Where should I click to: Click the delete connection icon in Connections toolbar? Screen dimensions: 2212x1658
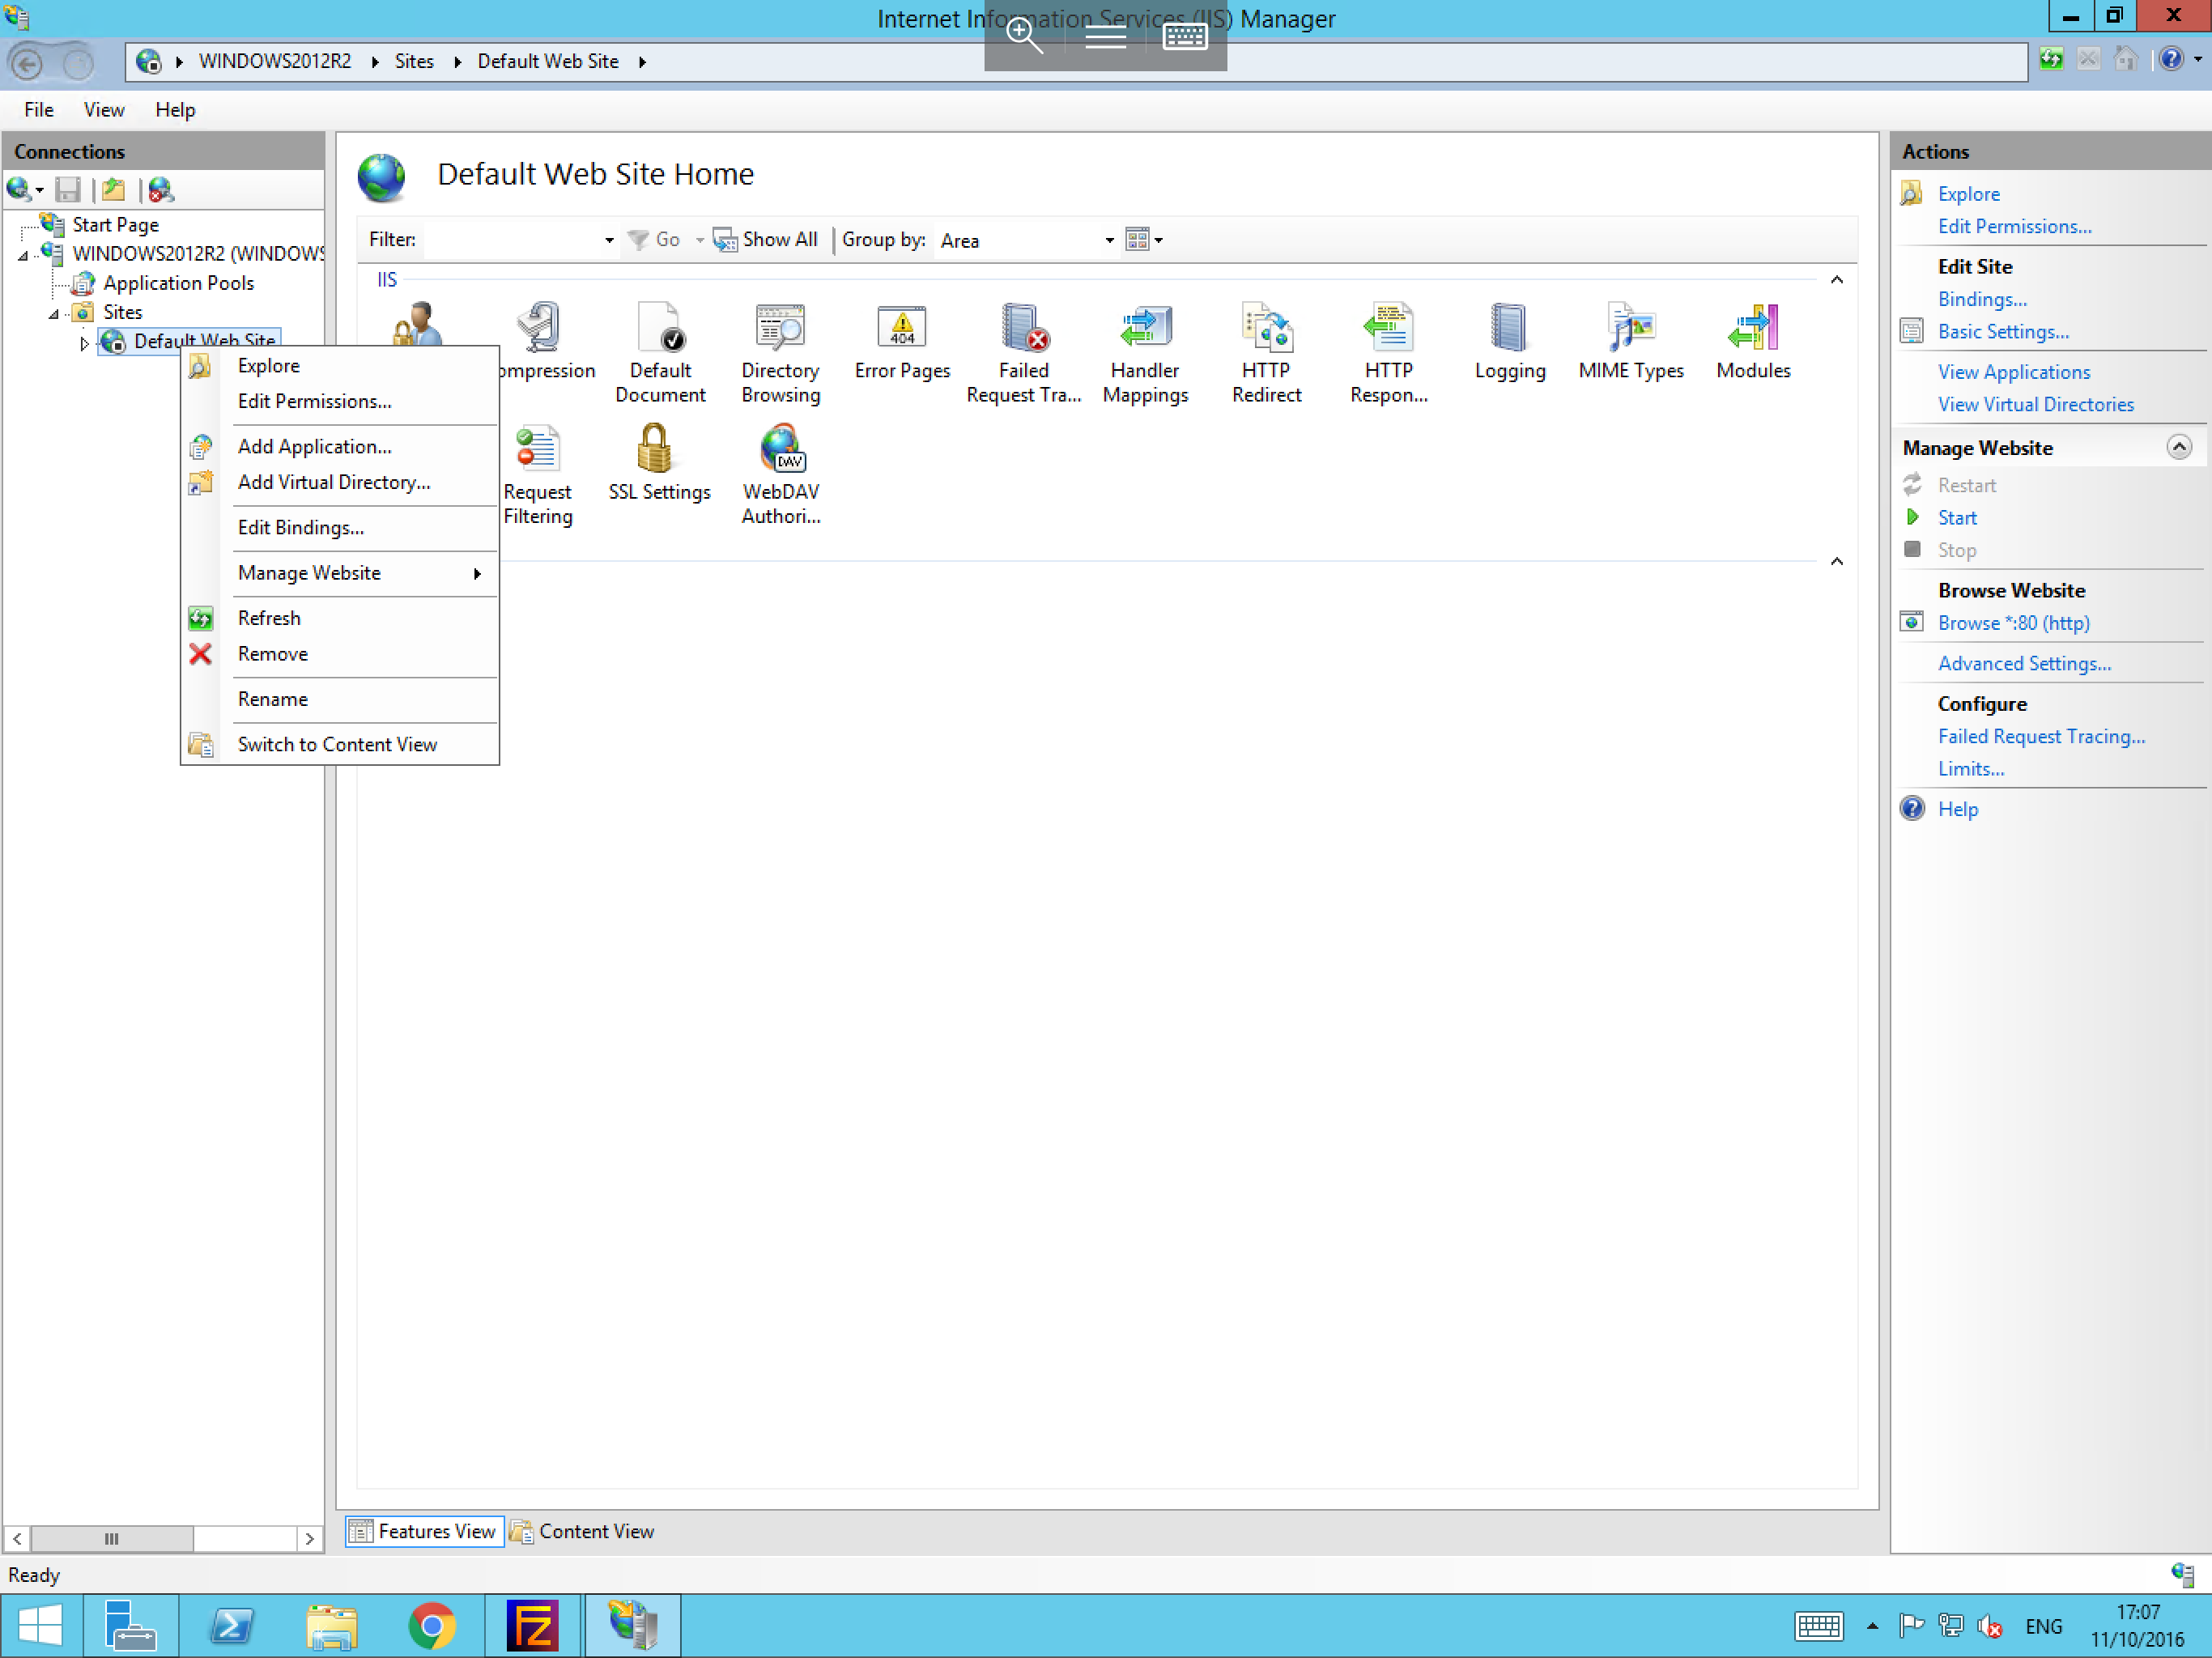160,189
